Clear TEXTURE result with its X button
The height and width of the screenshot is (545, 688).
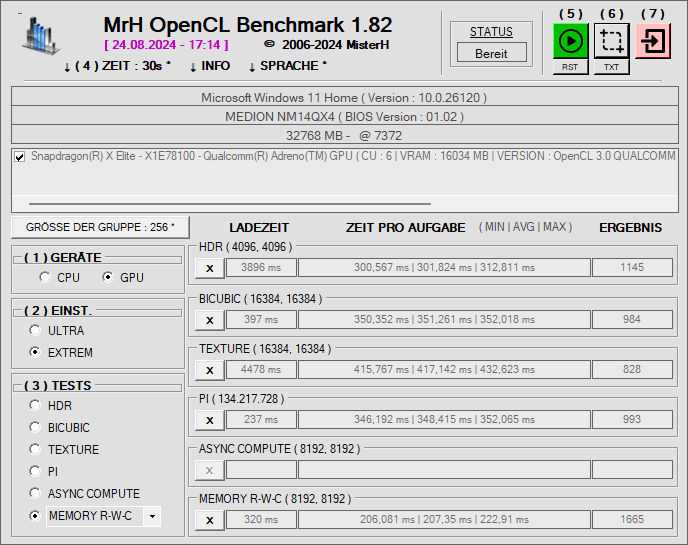coord(210,369)
